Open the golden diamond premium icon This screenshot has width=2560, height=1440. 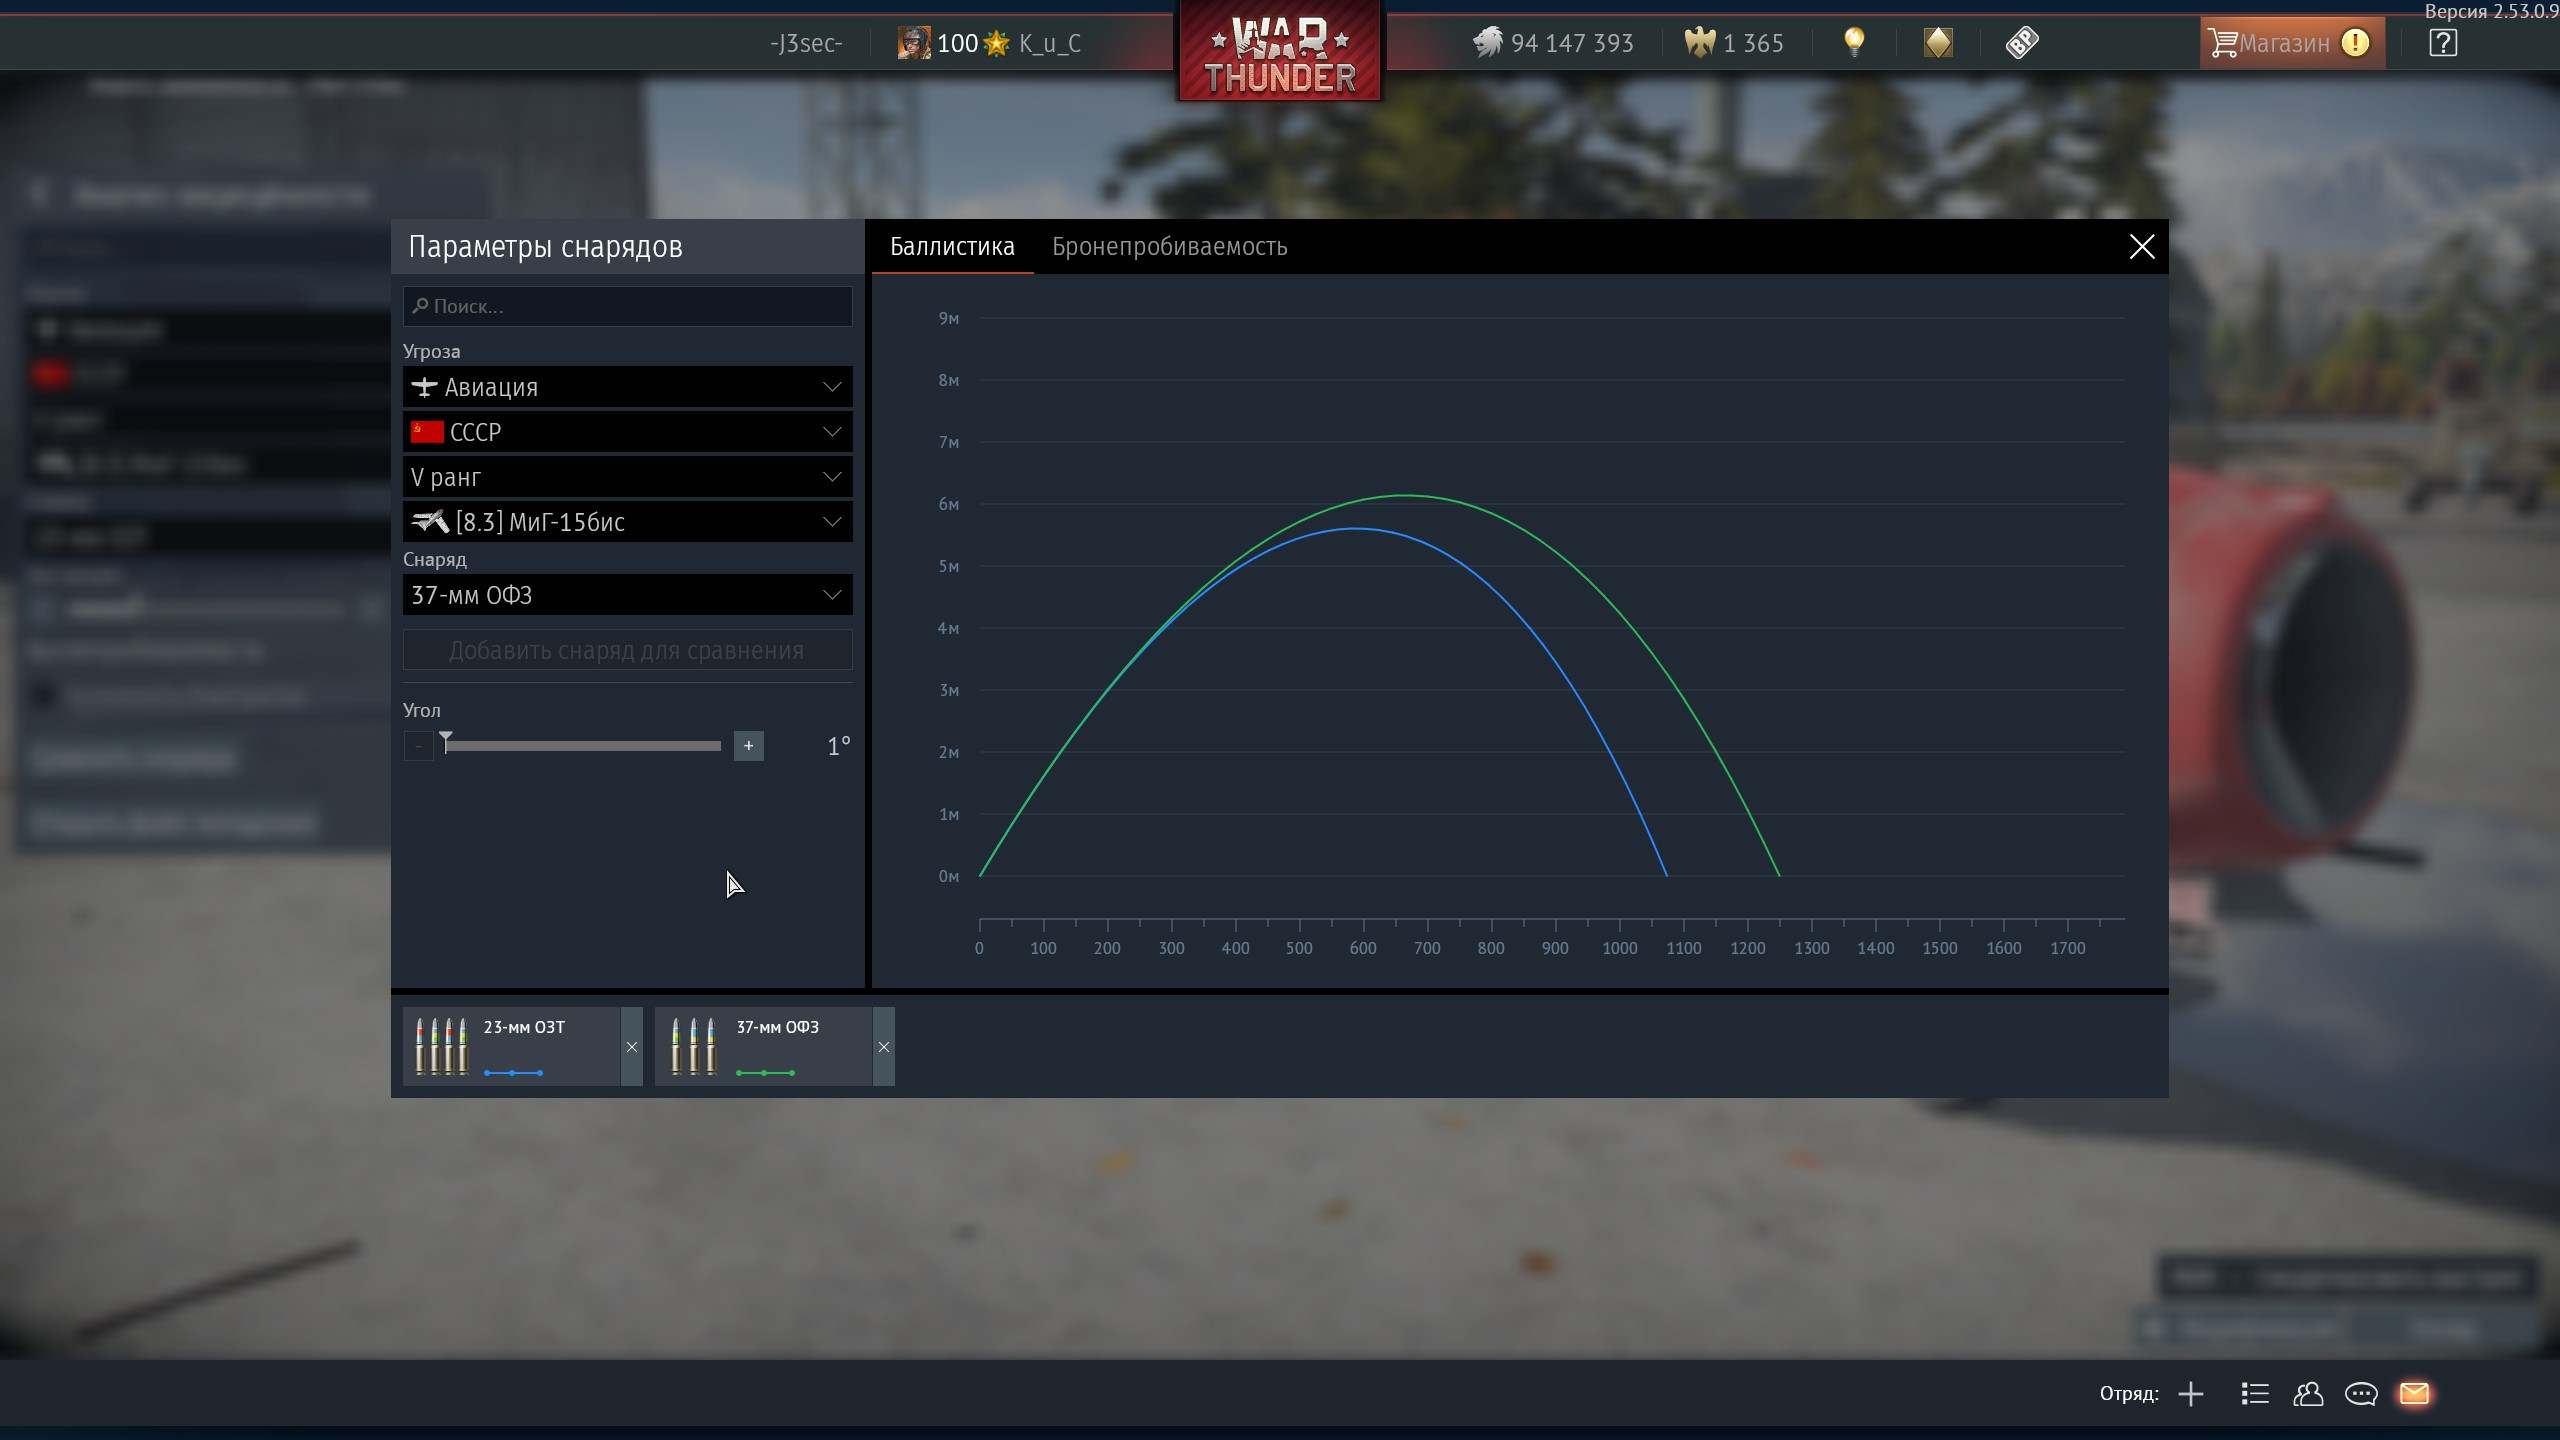coord(1938,42)
